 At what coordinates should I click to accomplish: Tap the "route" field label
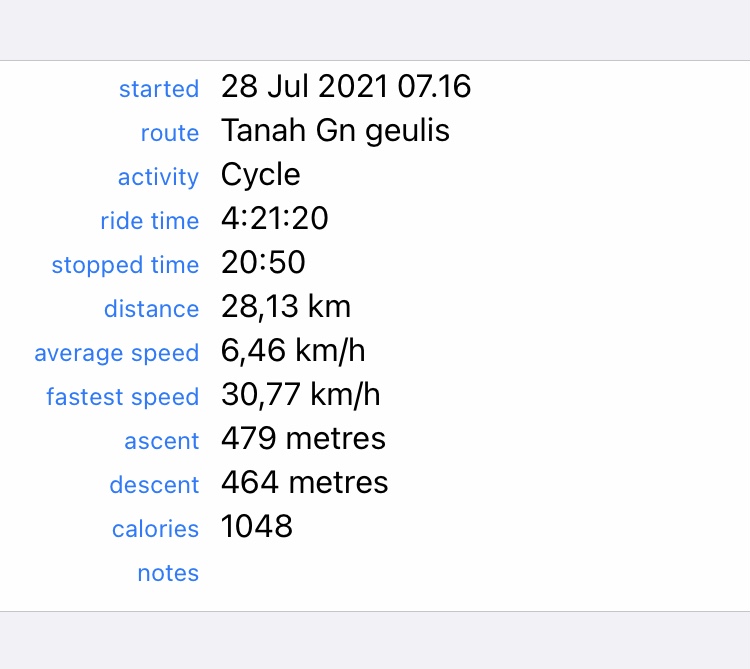pos(169,133)
